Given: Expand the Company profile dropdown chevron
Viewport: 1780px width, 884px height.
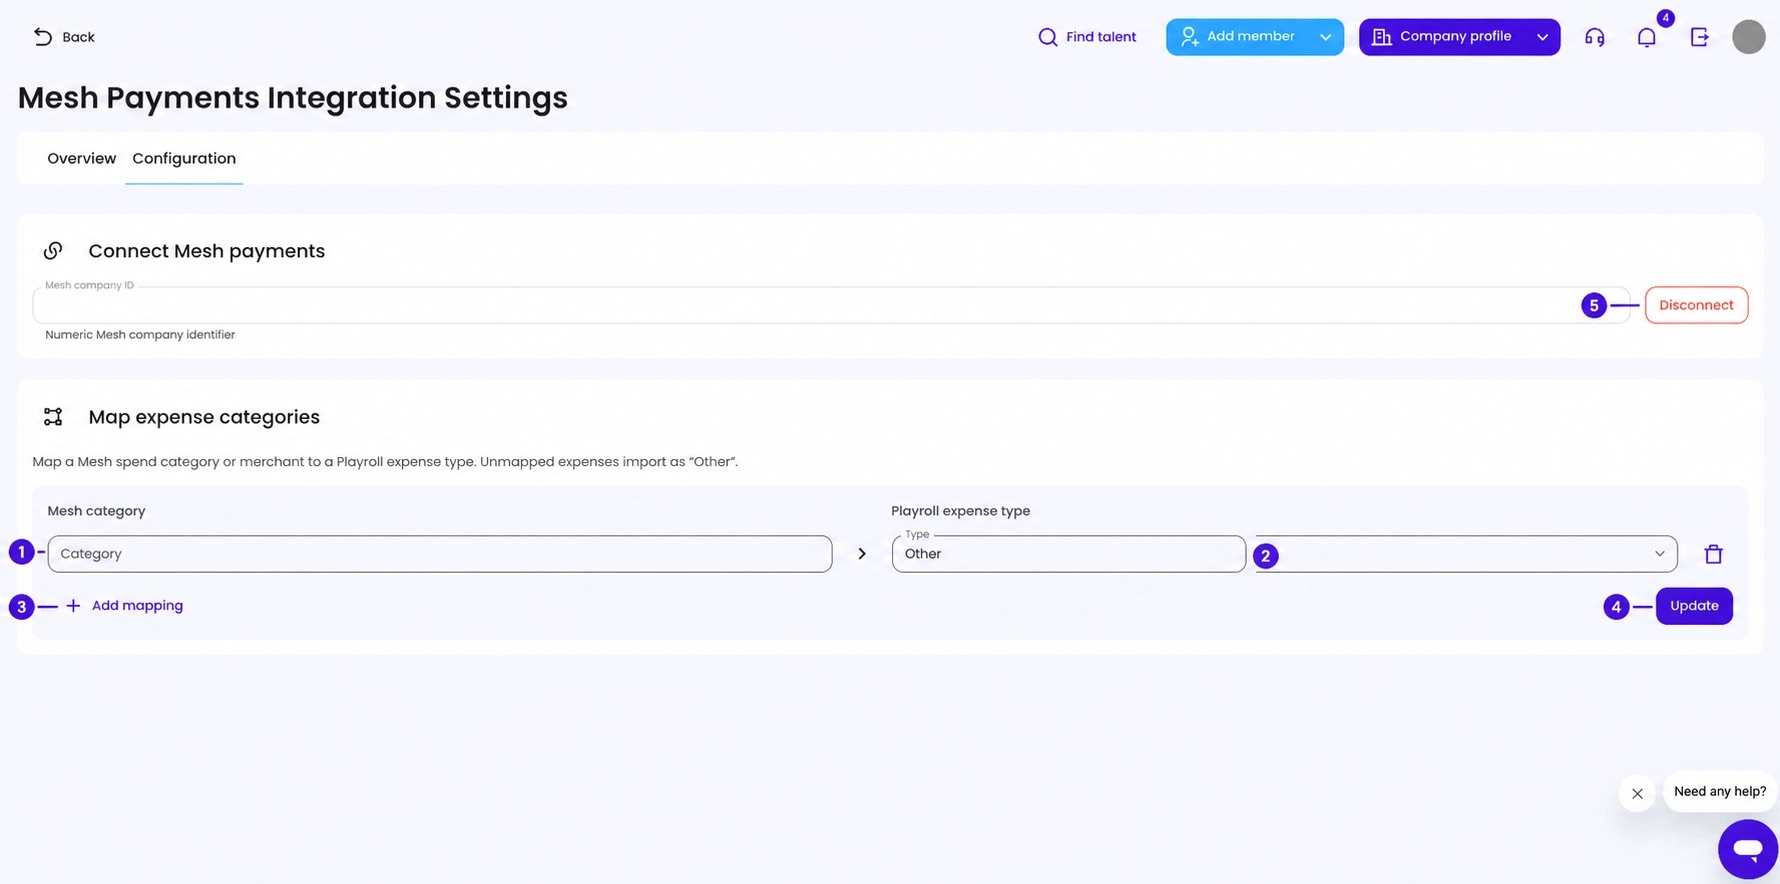Looking at the screenshot, I should (1542, 37).
